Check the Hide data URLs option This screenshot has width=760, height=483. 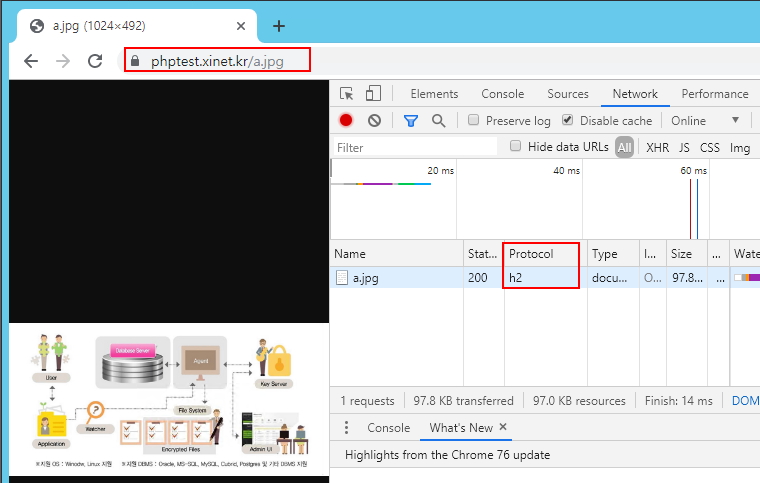tap(516, 146)
